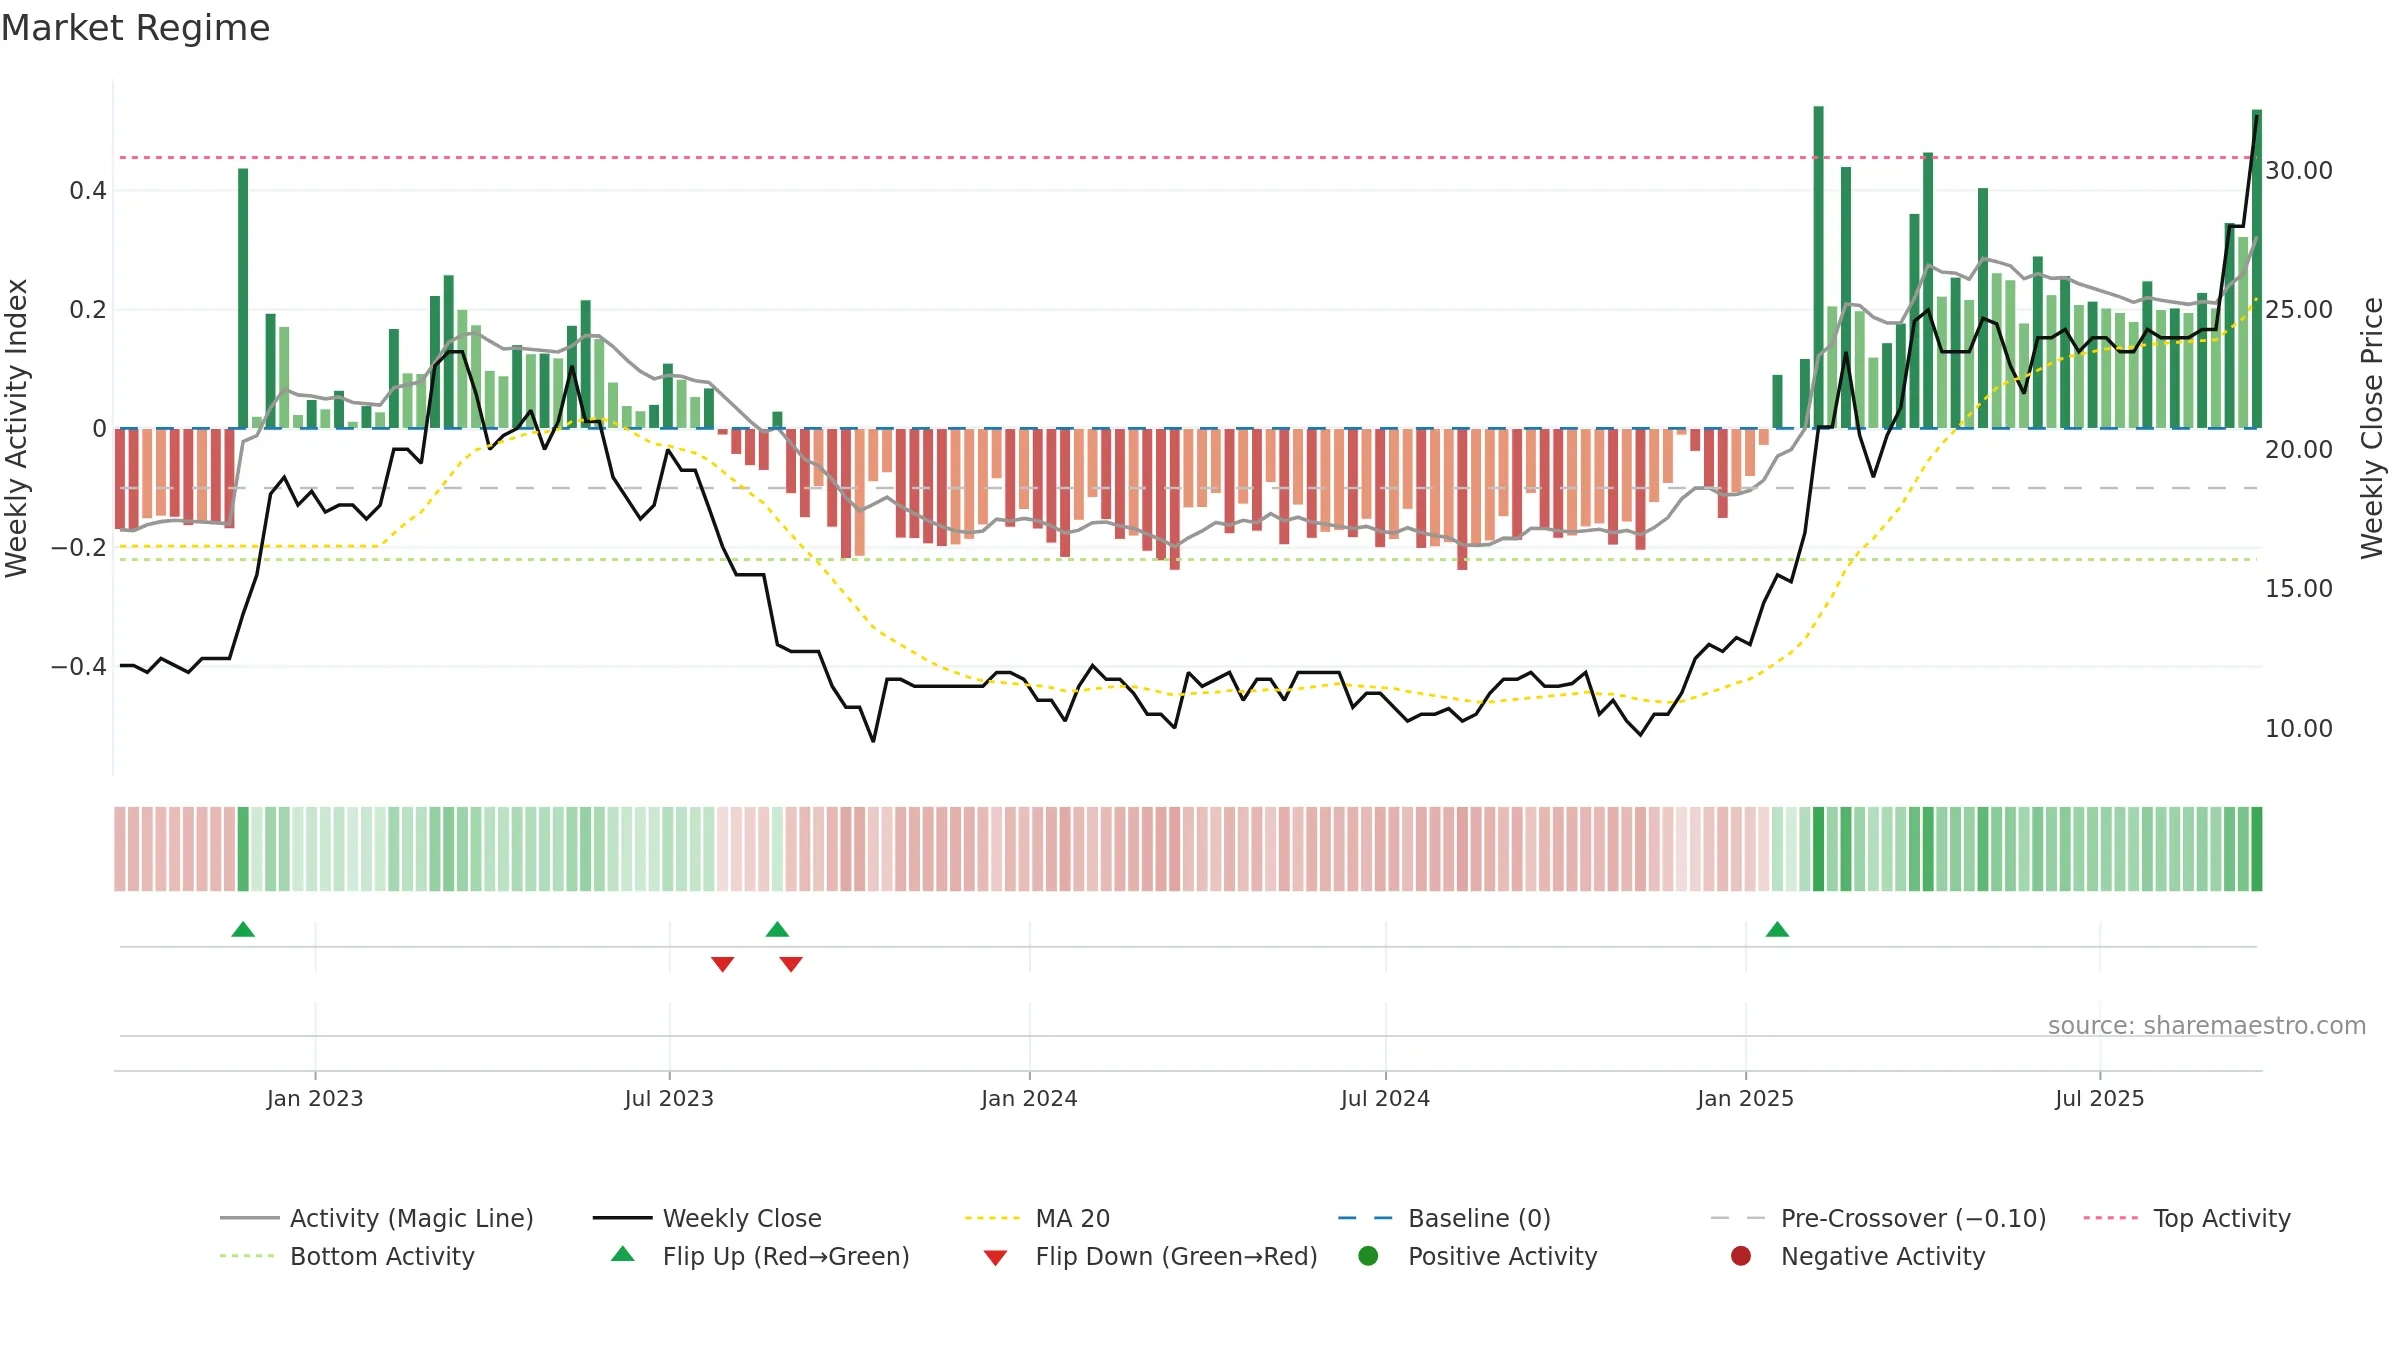Click the Jan 2024 axis label
The height and width of the screenshot is (1350, 2400).
pyautogui.click(x=1029, y=1098)
